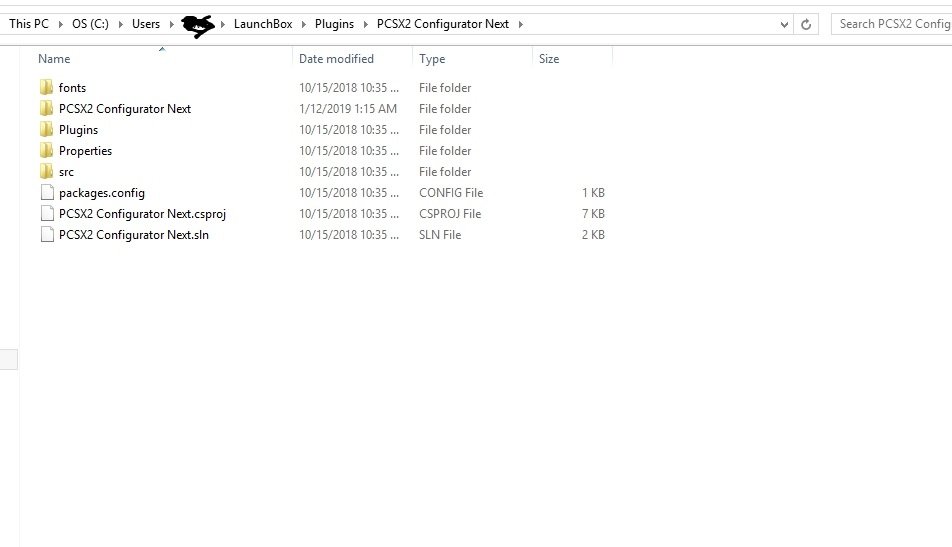Image resolution: width=952 pixels, height=547 pixels.
Task: Click the PCSX2 Configurator Next.sln file icon
Action: tap(47, 234)
